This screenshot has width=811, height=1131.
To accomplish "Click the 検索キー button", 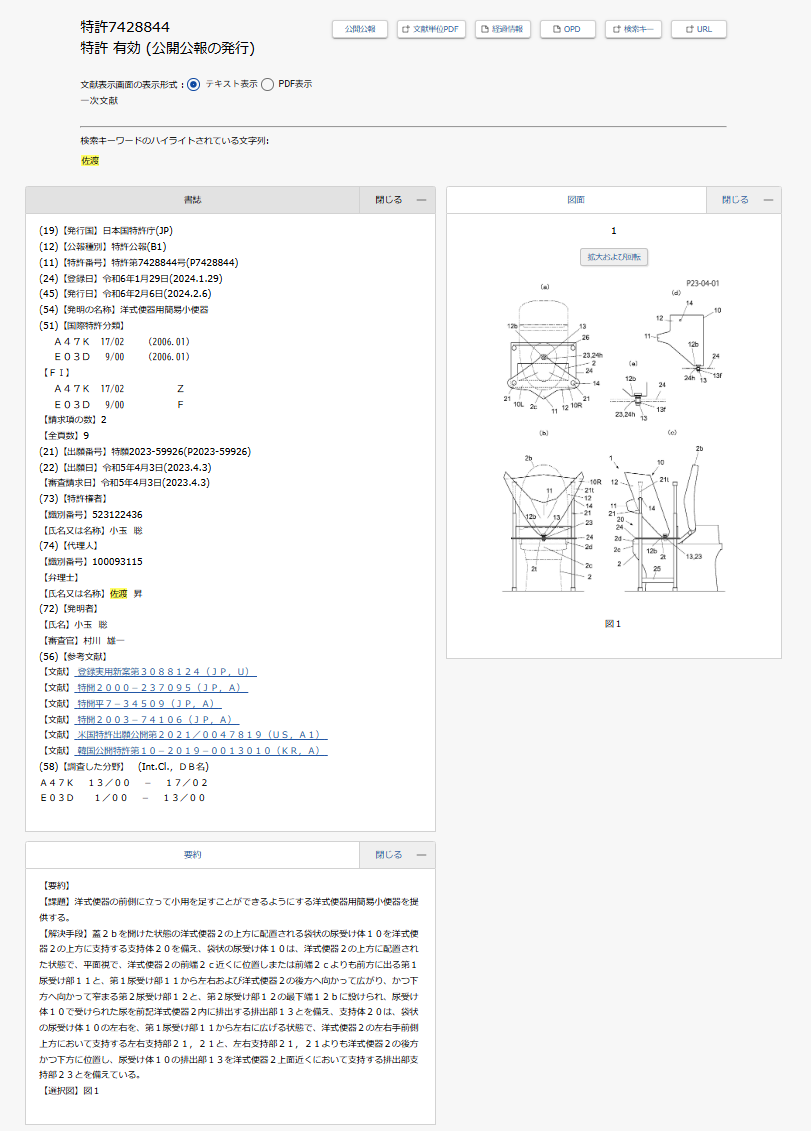I will pos(633,29).
